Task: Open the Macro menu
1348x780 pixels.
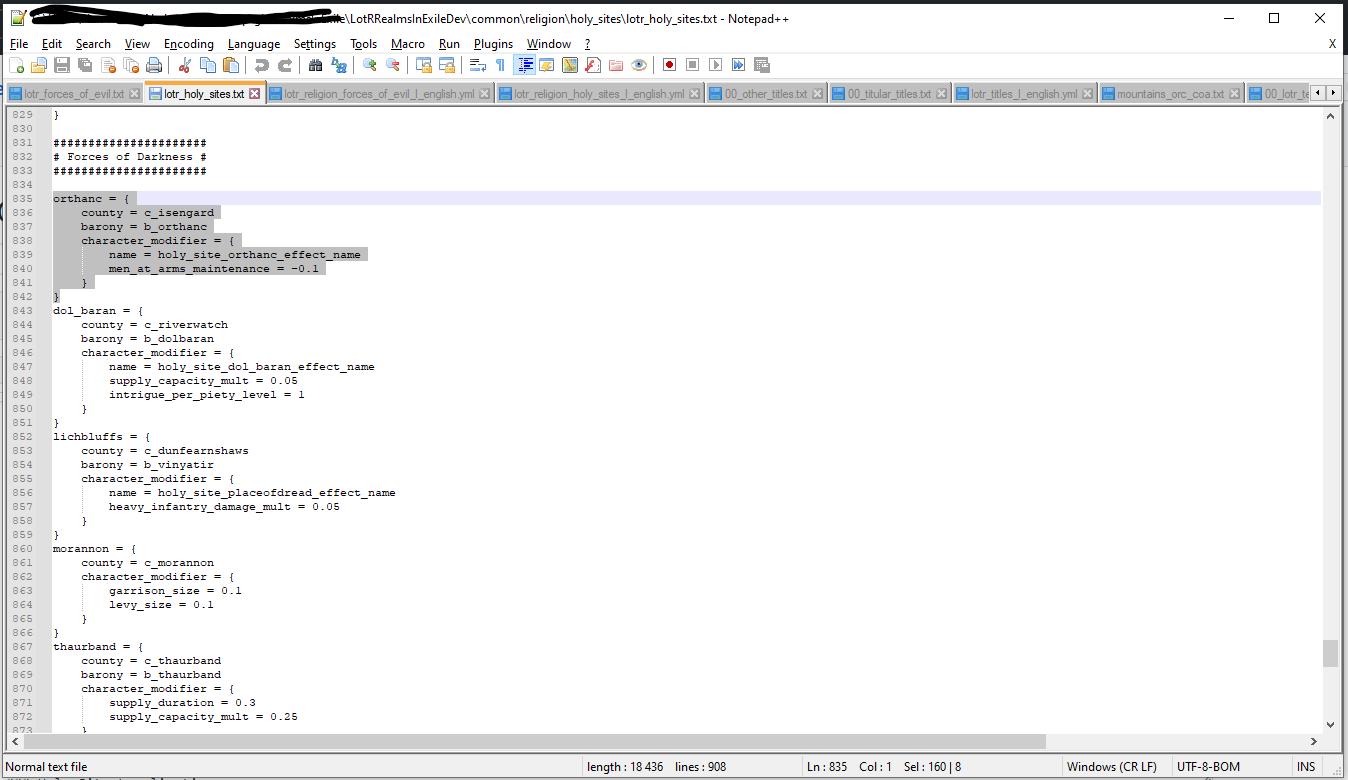Action: click(x=407, y=44)
